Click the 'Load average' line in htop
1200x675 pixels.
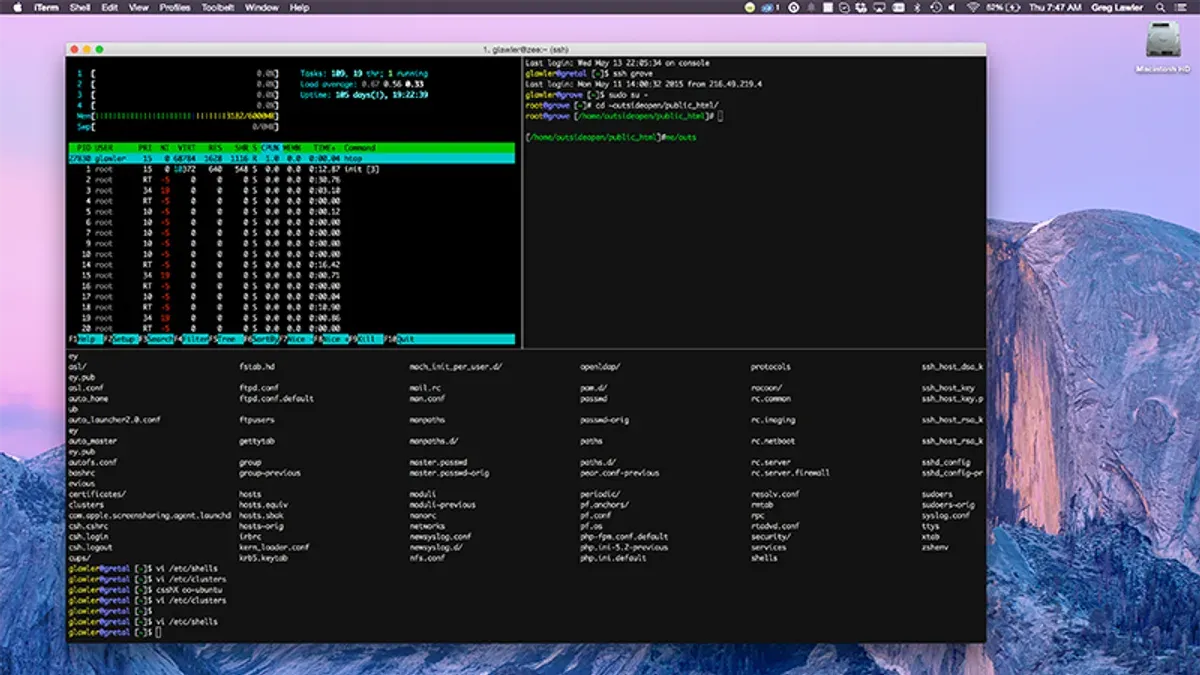[362, 85]
